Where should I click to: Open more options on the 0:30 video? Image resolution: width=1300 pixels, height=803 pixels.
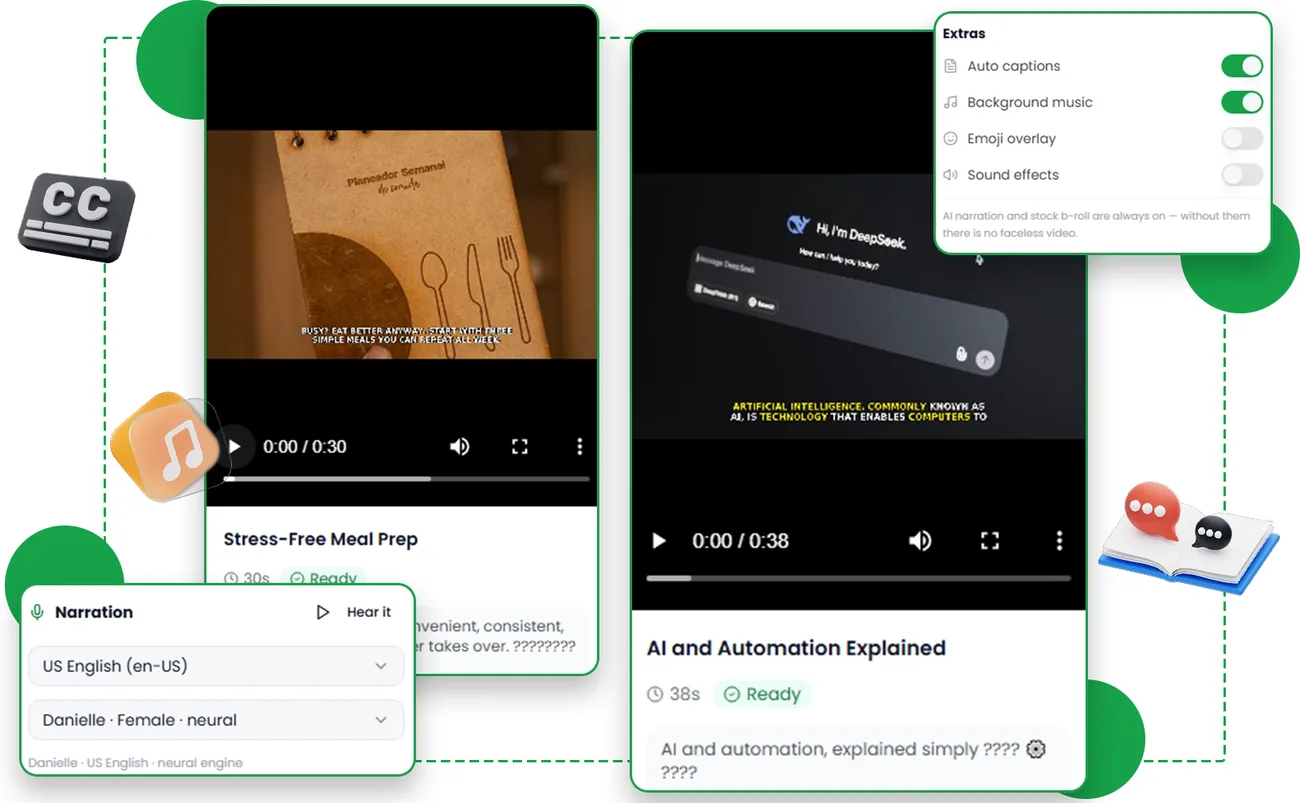tap(579, 447)
